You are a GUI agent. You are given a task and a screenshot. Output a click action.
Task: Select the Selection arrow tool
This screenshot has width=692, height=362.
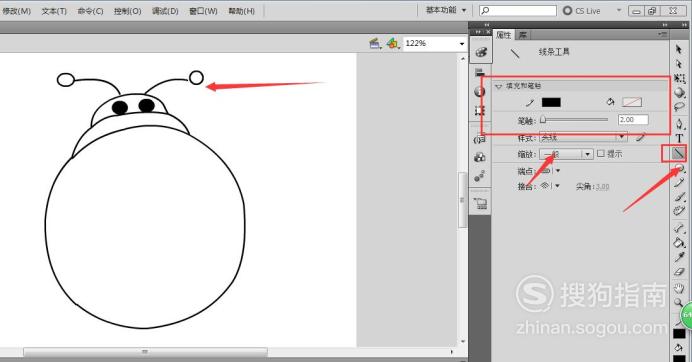click(679, 49)
